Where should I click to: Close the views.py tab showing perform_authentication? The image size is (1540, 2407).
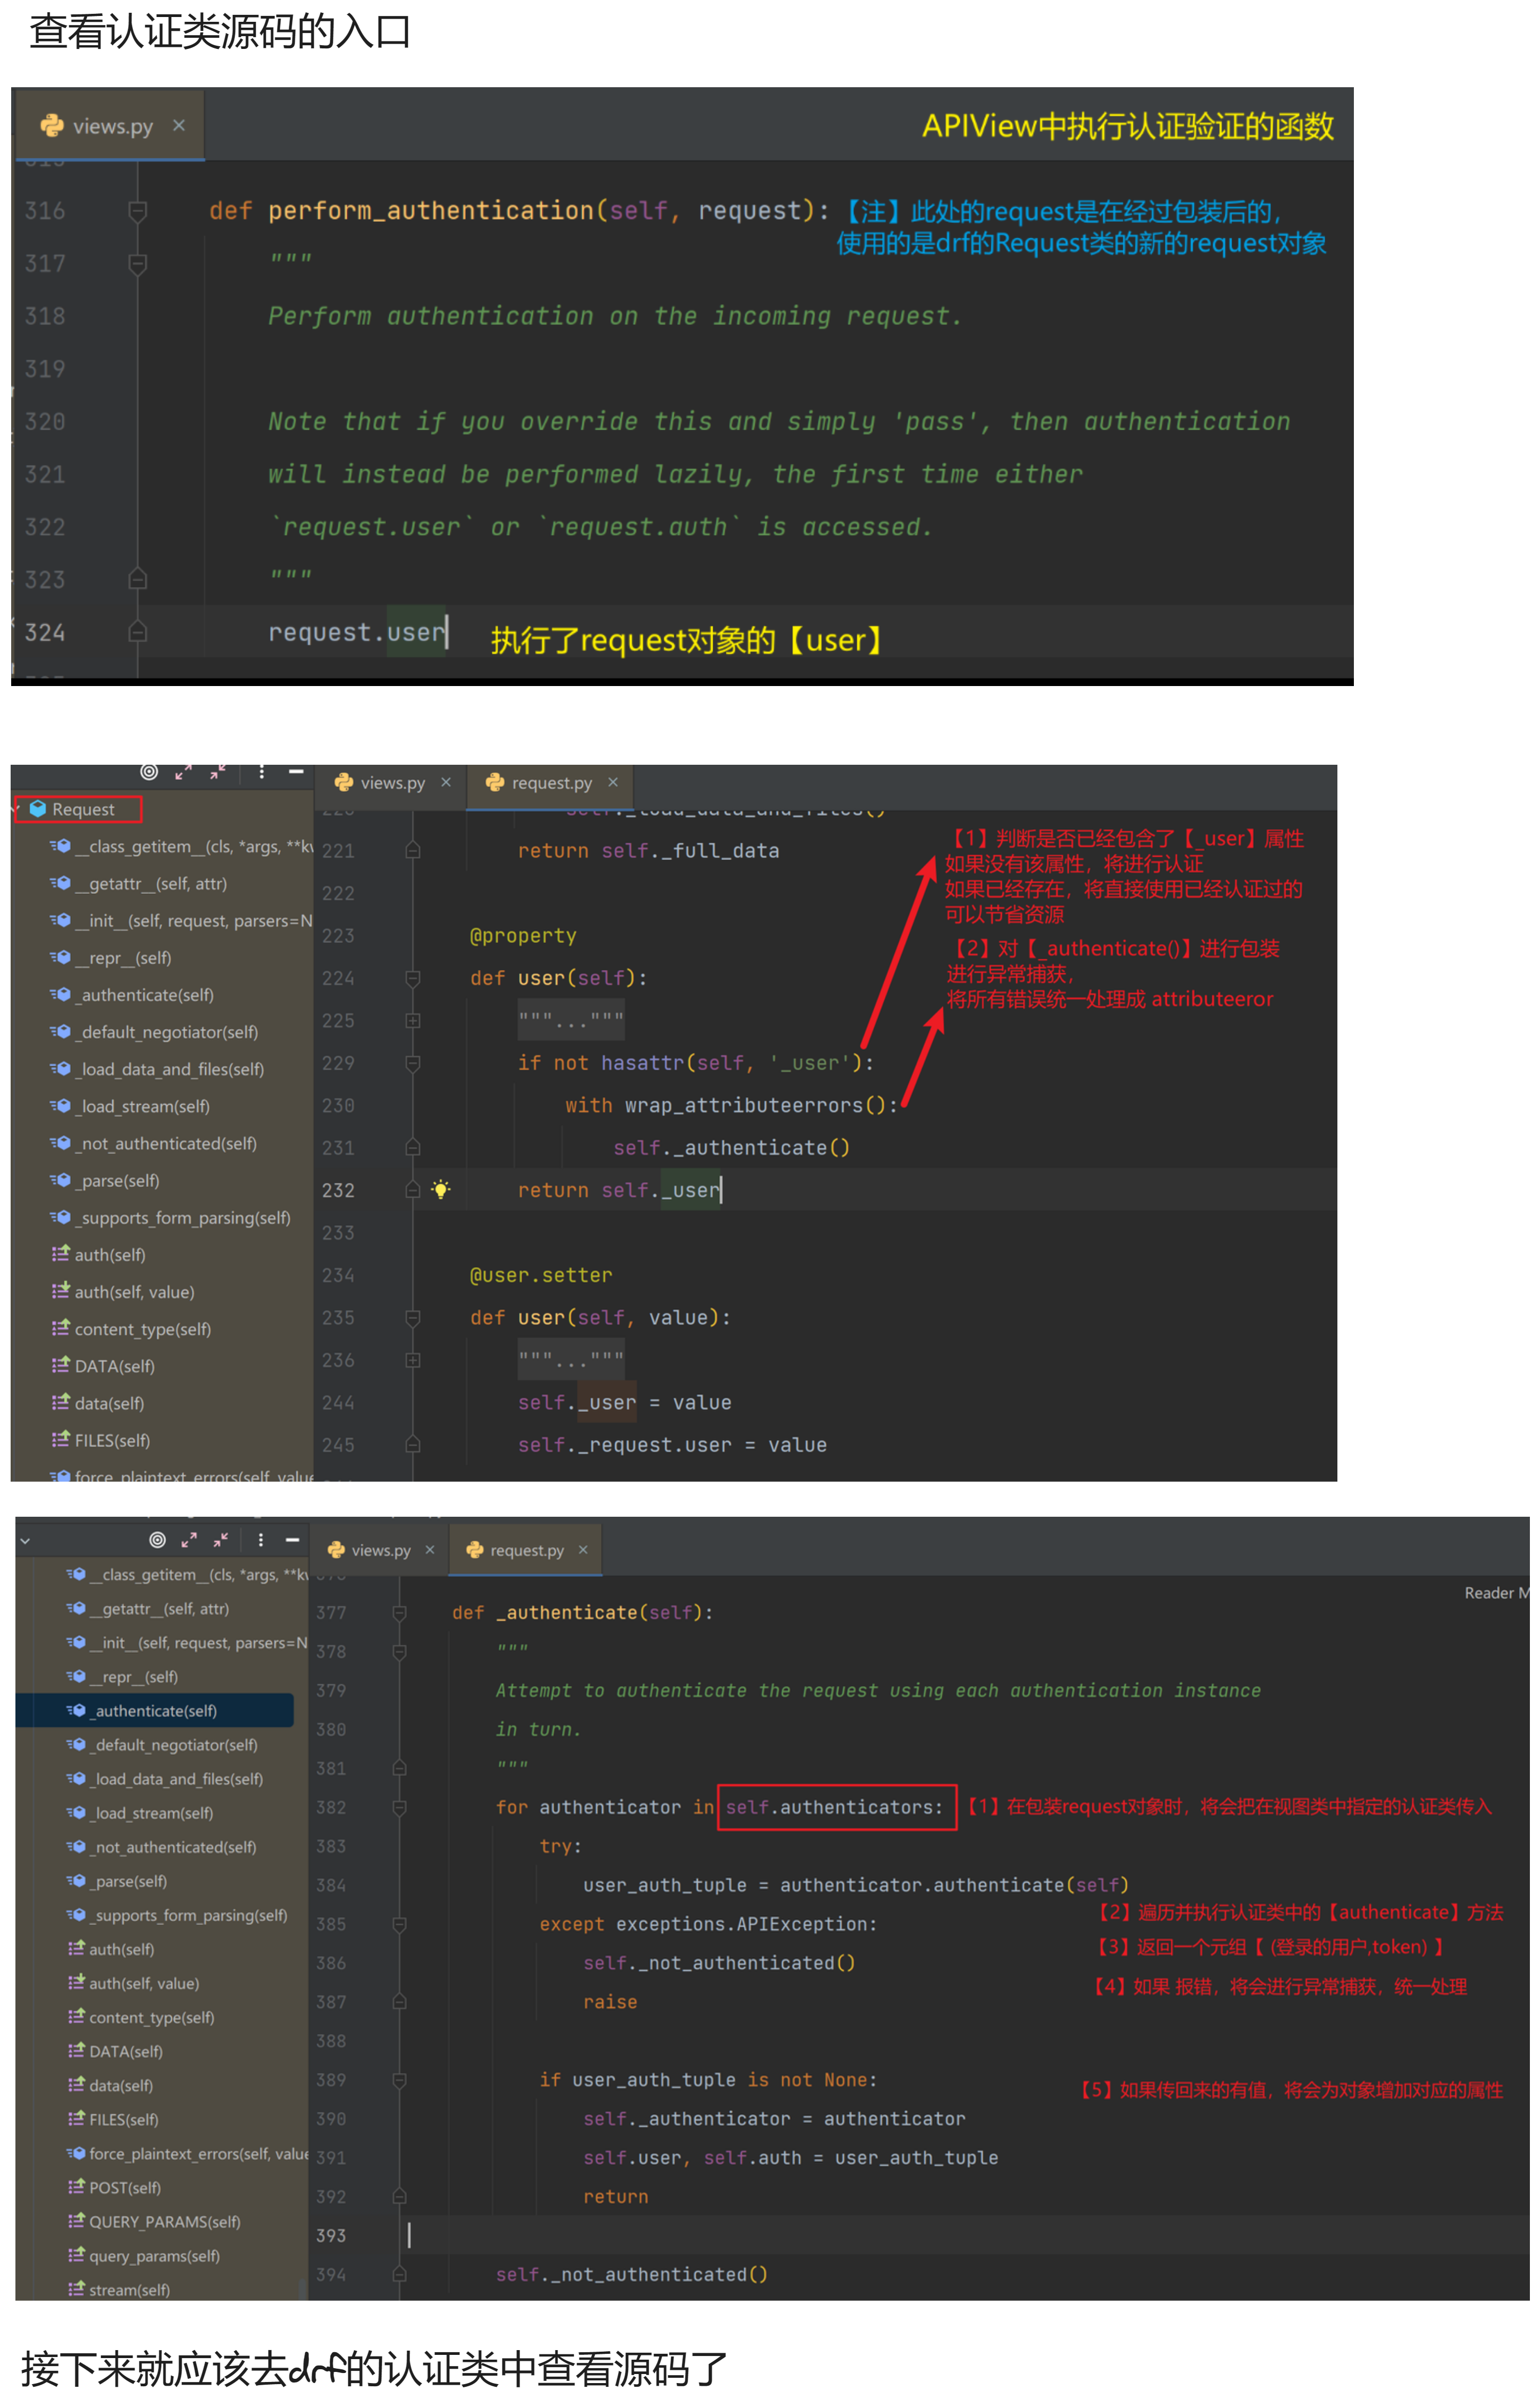click(179, 125)
